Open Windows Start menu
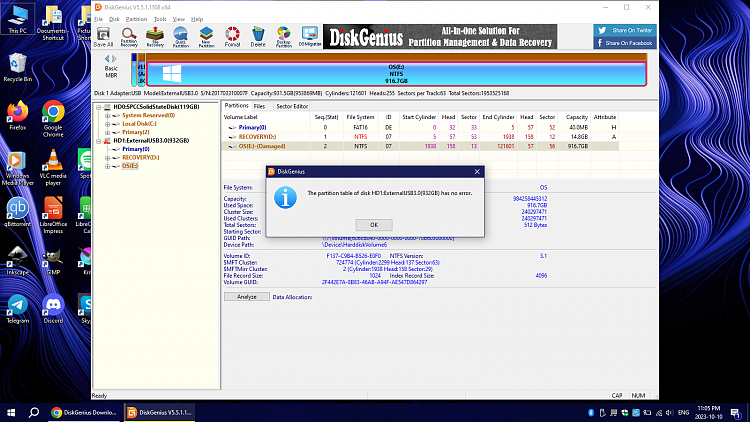This screenshot has width=750, height=422. pyautogui.click(x=11, y=412)
